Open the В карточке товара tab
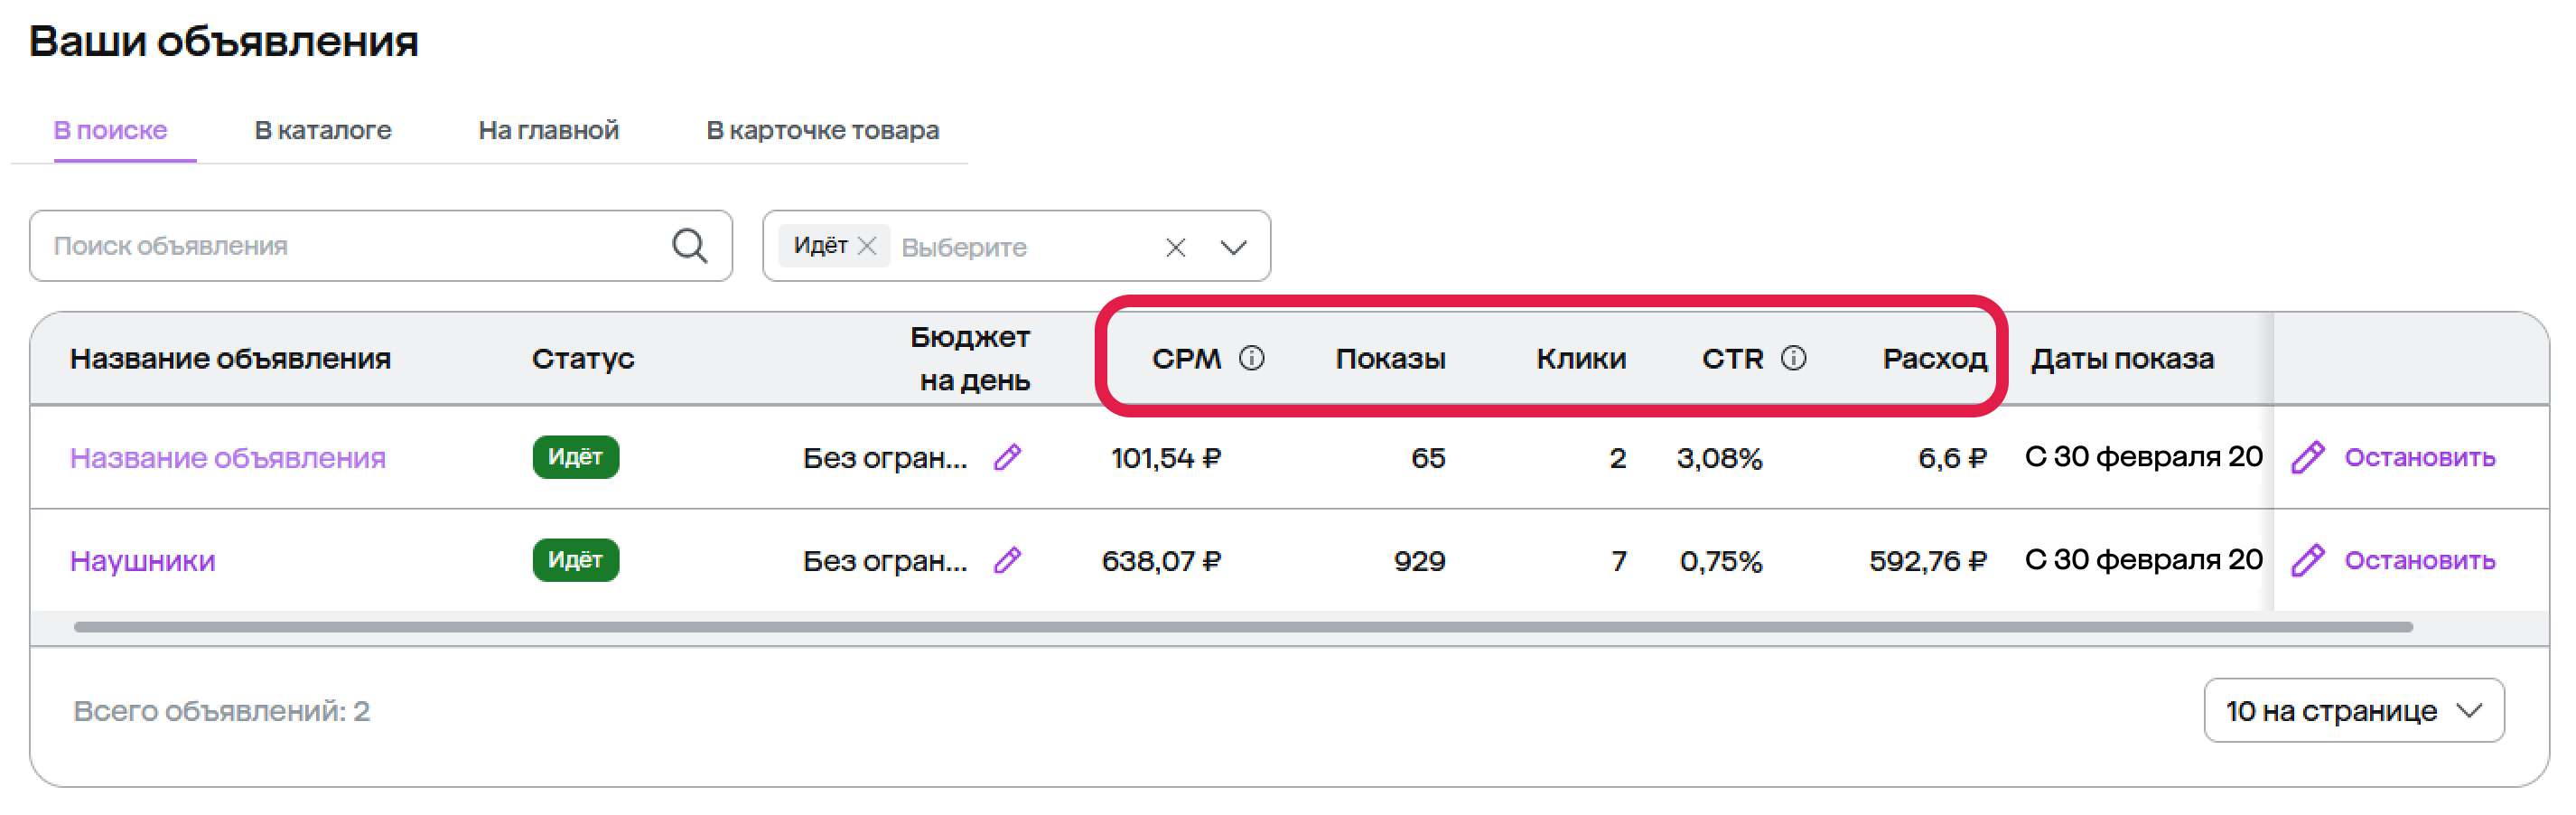The image size is (2576, 815). (822, 130)
